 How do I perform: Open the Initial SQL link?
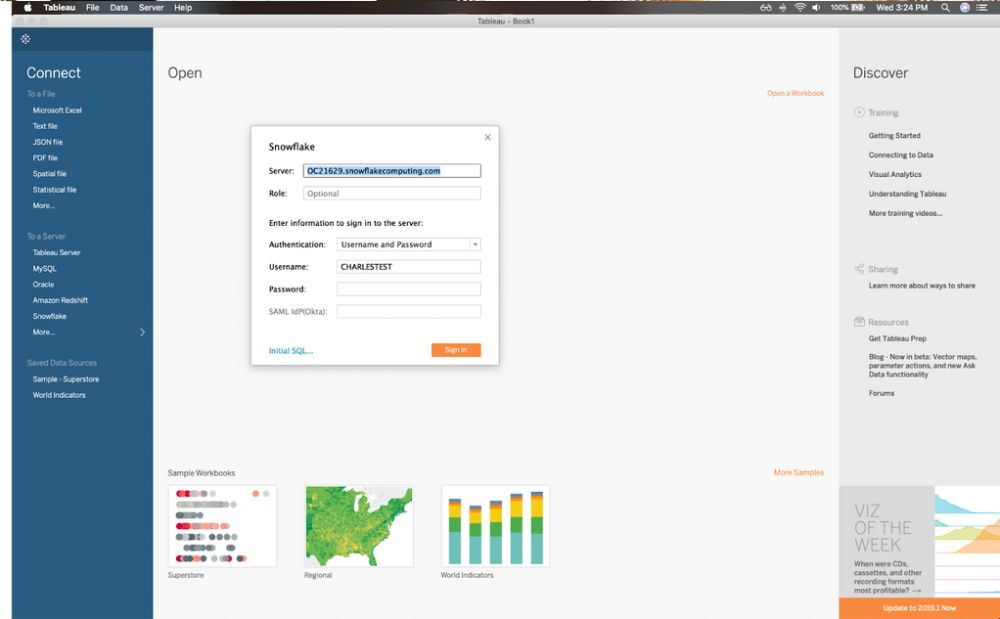291,351
